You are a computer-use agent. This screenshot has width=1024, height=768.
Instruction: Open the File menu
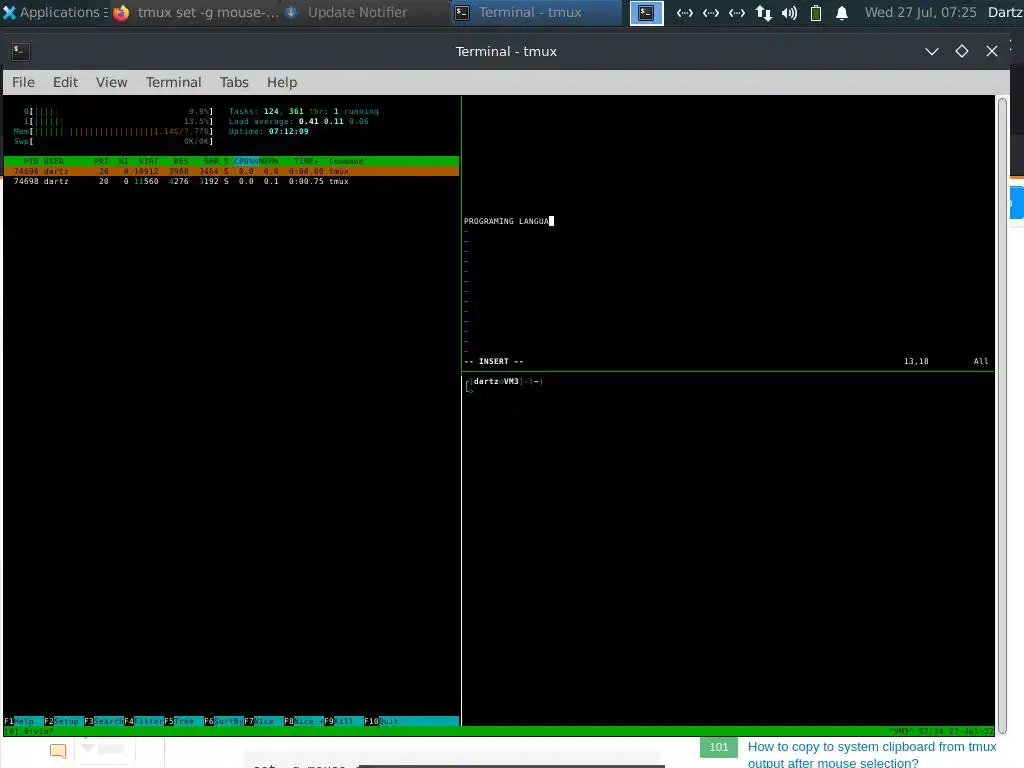tap(24, 82)
